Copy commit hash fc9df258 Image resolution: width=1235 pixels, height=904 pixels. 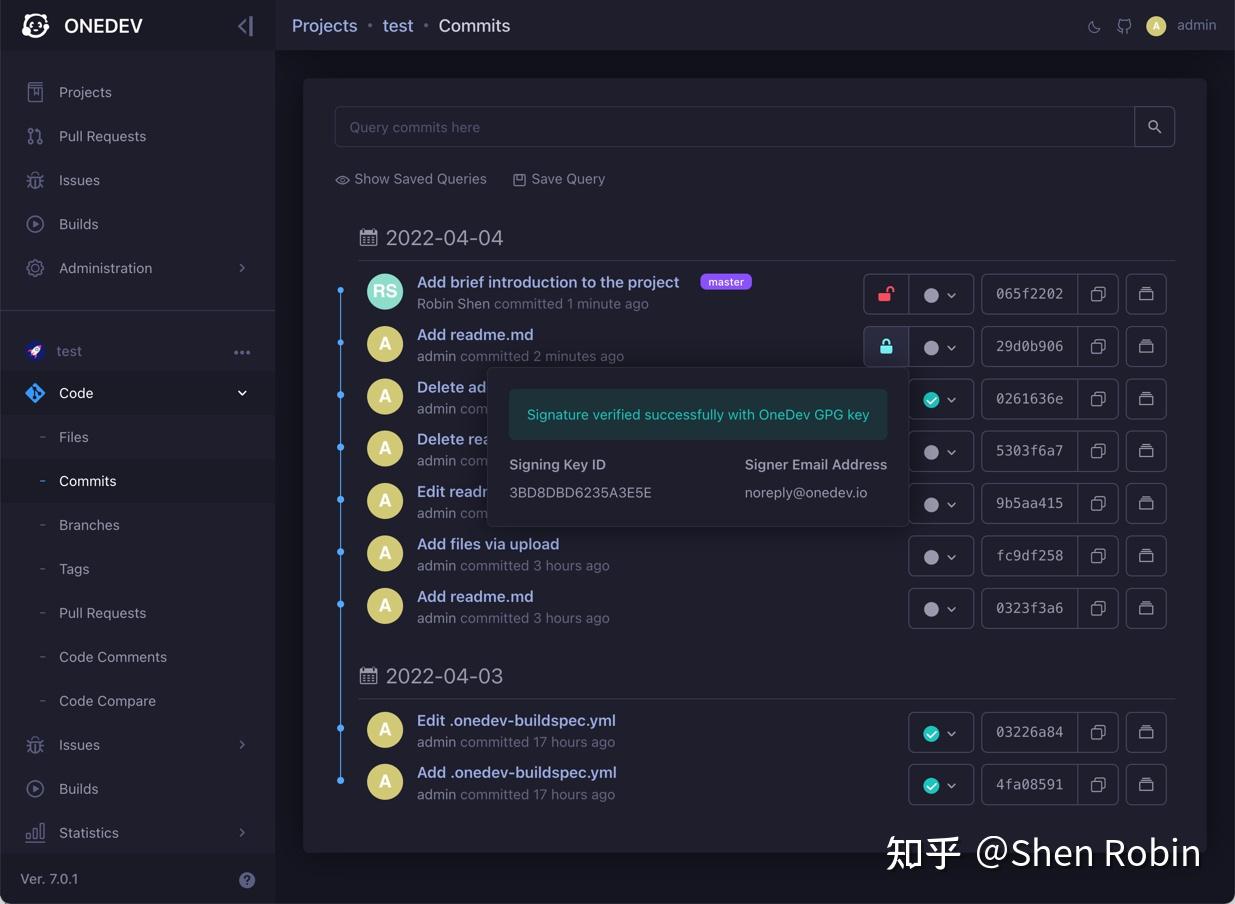(x=1097, y=556)
